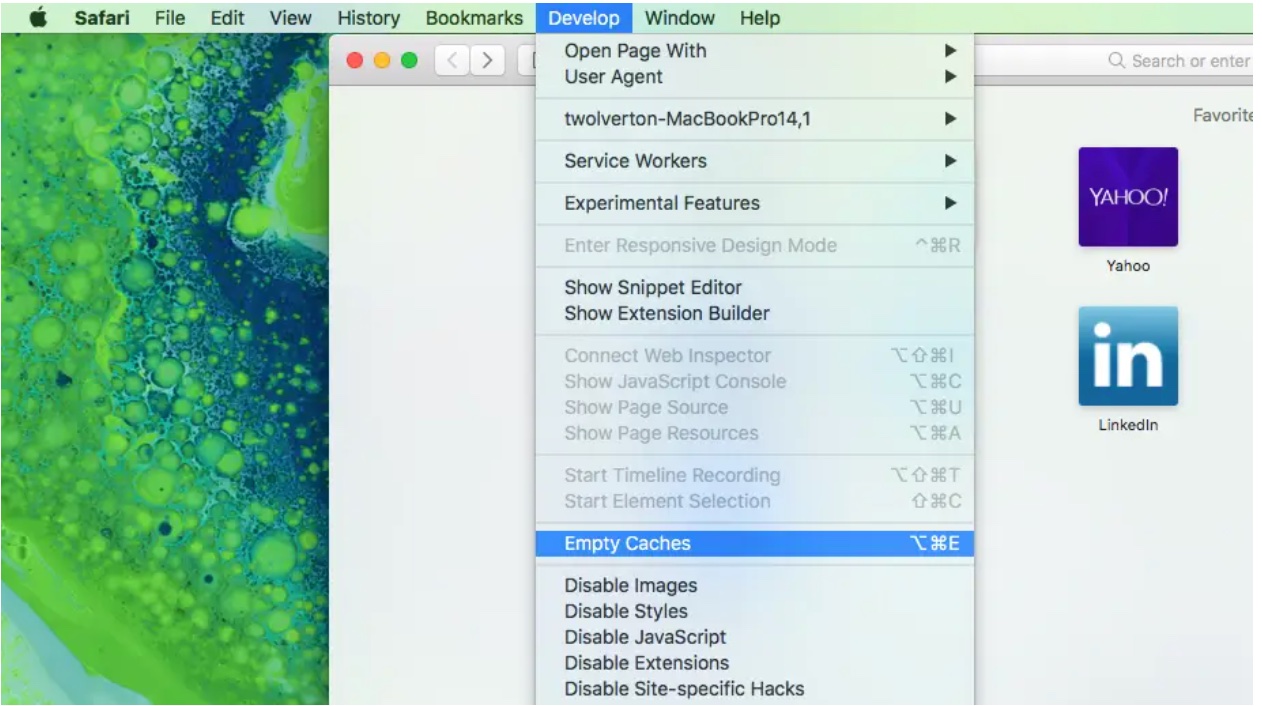Toggle Disable Images option
Viewport: 1262px width, 706px height.
click(x=754, y=586)
